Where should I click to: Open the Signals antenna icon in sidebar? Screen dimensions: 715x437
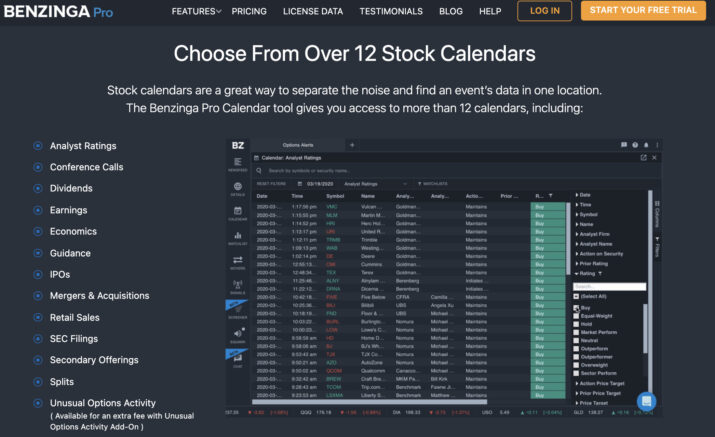238,286
